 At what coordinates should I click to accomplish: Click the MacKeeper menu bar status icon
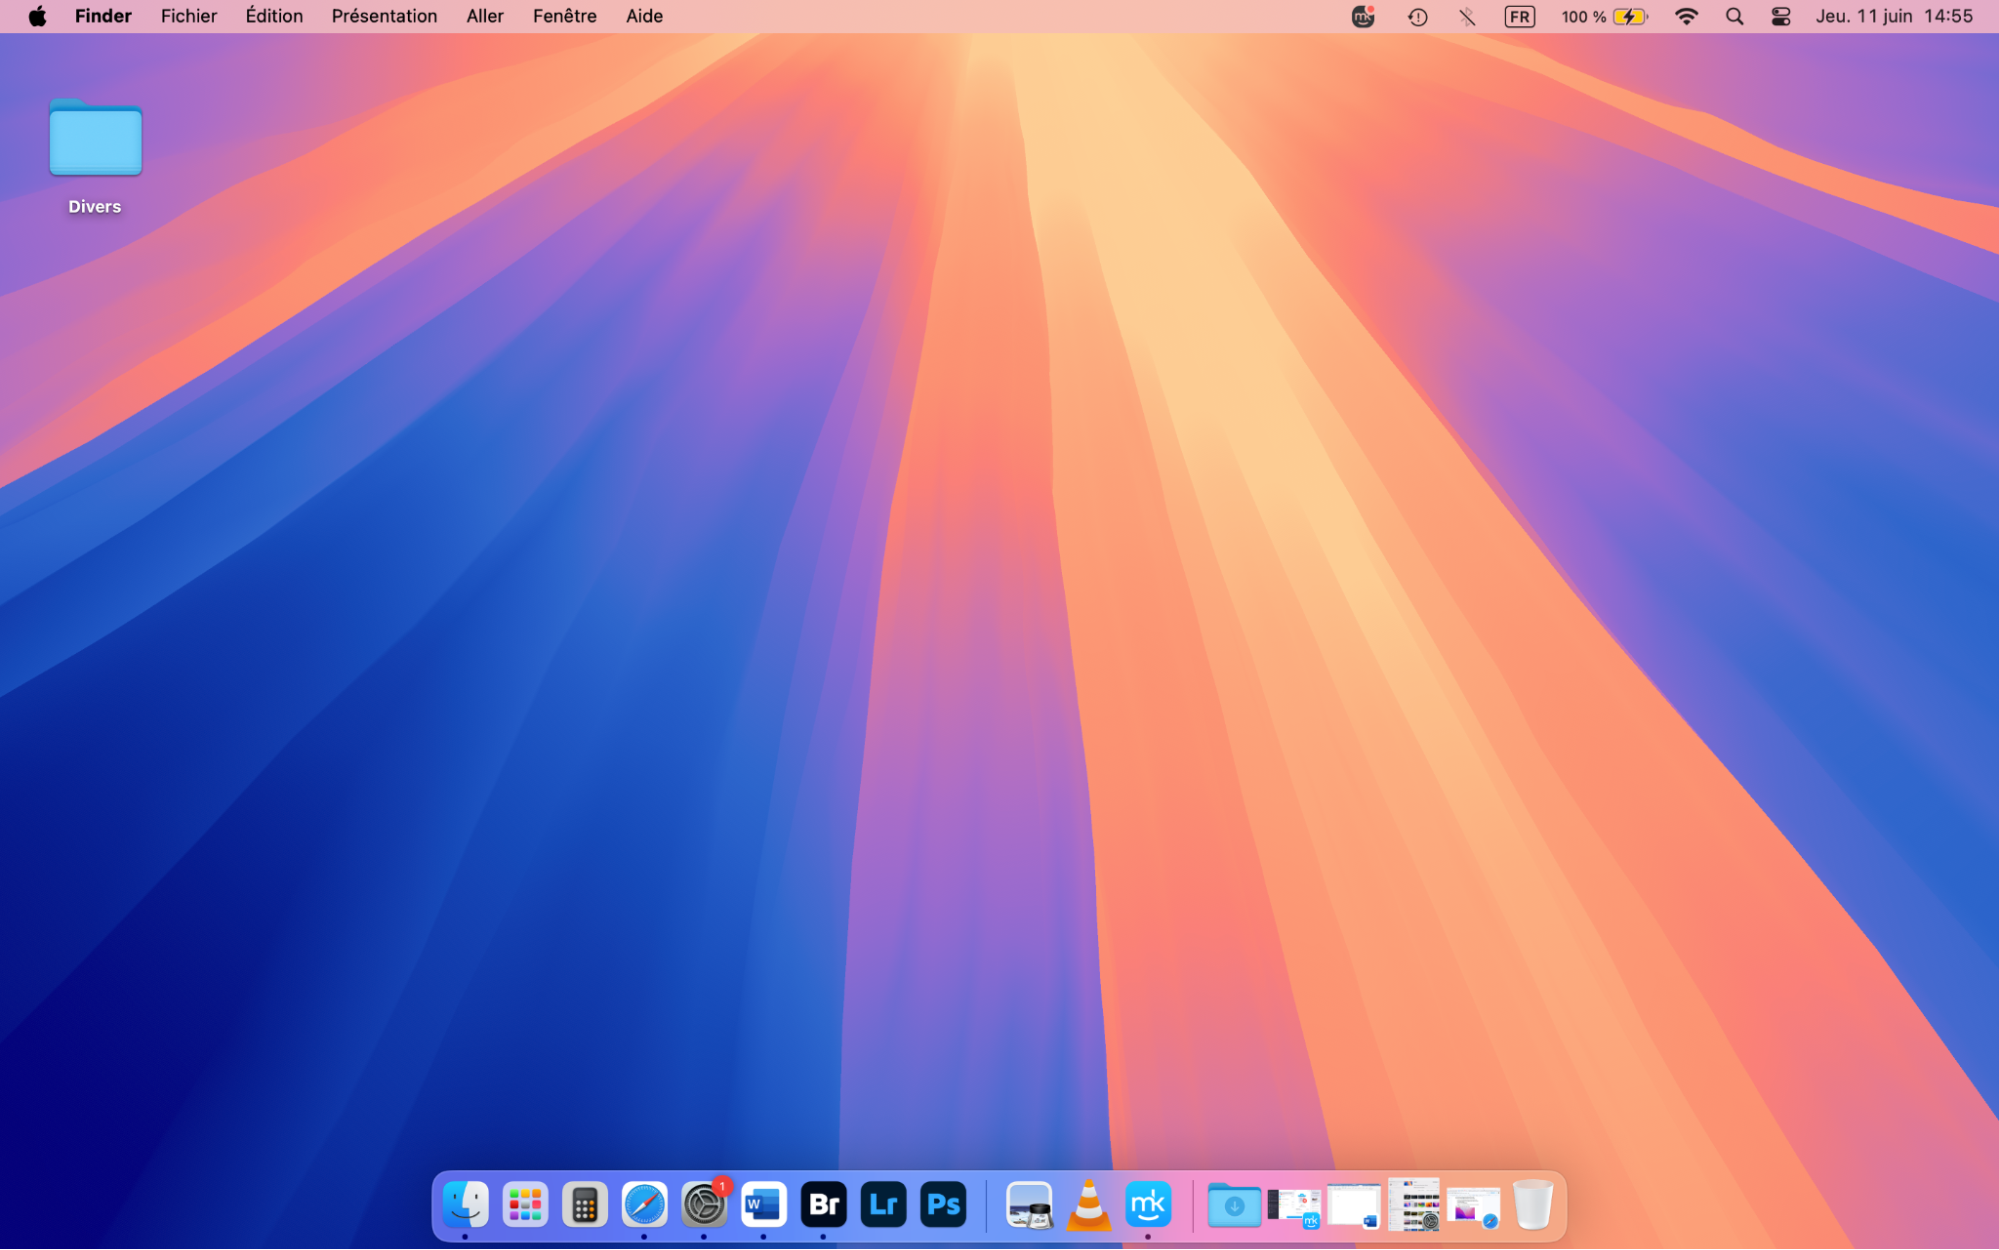click(x=1363, y=16)
